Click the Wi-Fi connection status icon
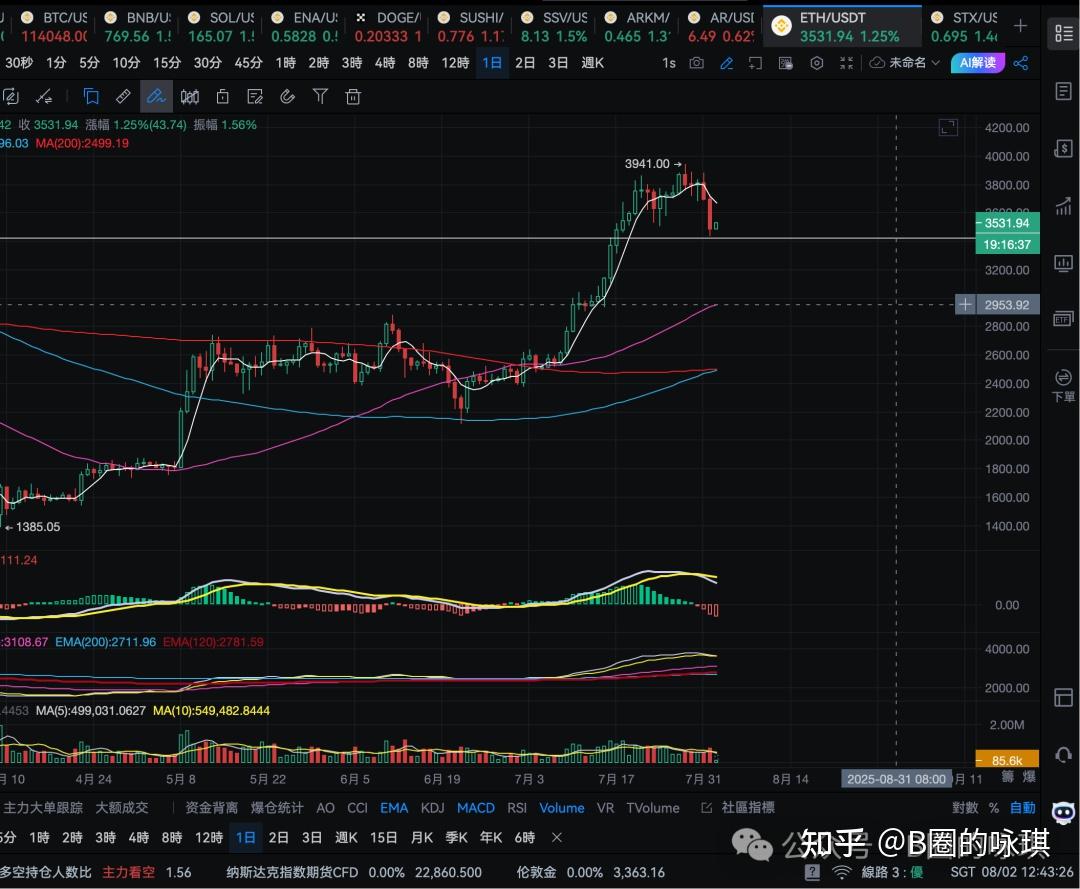Viewport: 1080px width, 889px height. 841,872
